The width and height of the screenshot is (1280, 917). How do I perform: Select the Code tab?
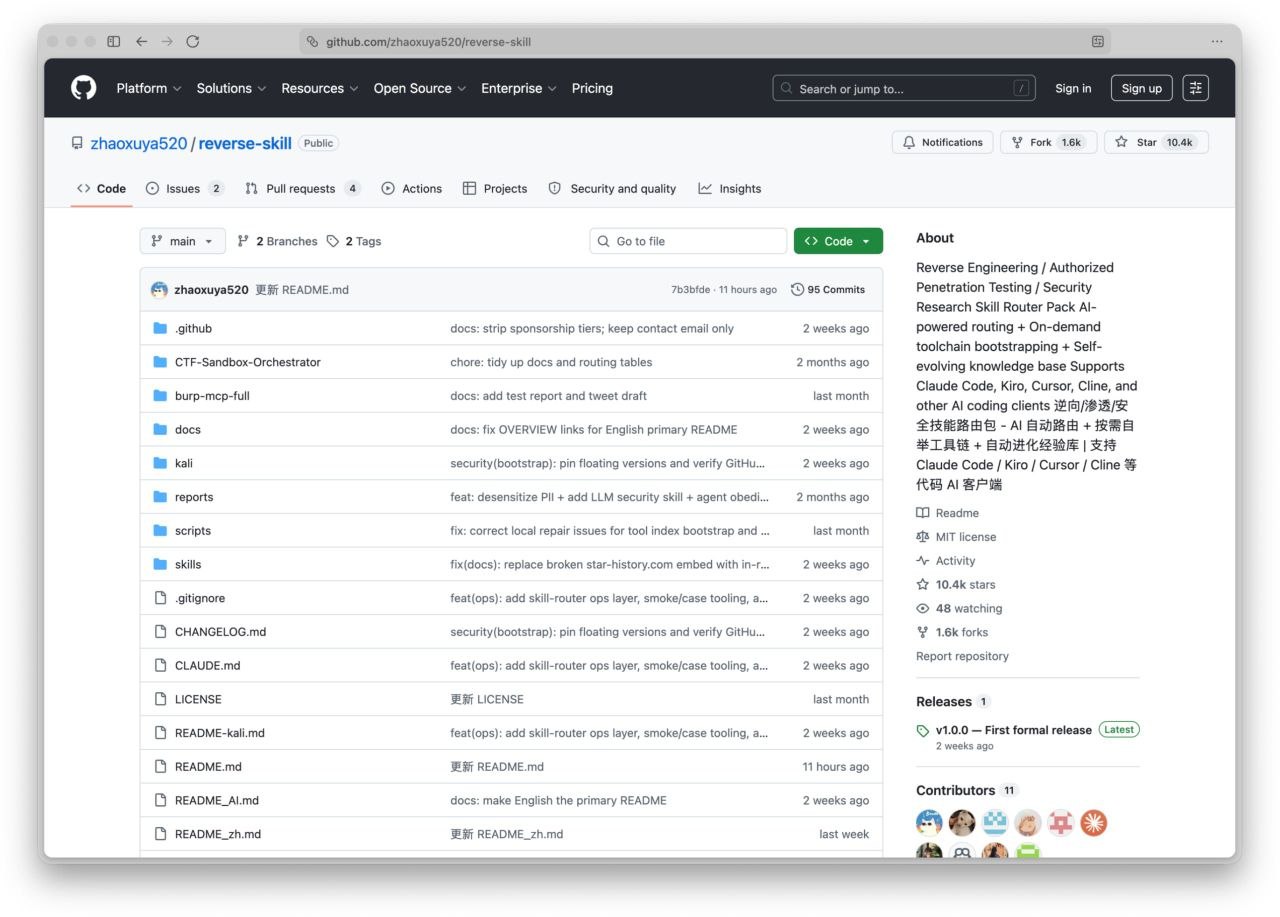(x=102, y=188)
